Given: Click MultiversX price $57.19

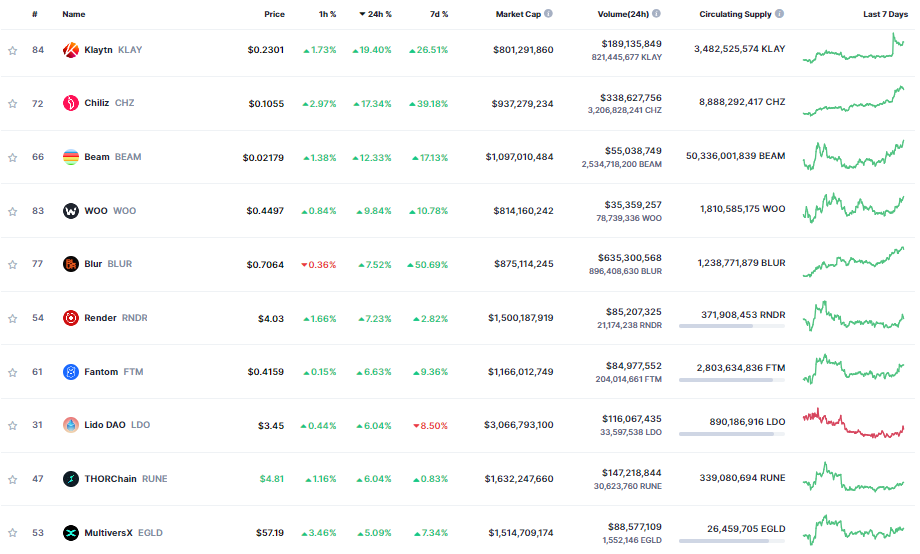Looking at the screenshot, I should pyautogui.click(x=270, y=533).
